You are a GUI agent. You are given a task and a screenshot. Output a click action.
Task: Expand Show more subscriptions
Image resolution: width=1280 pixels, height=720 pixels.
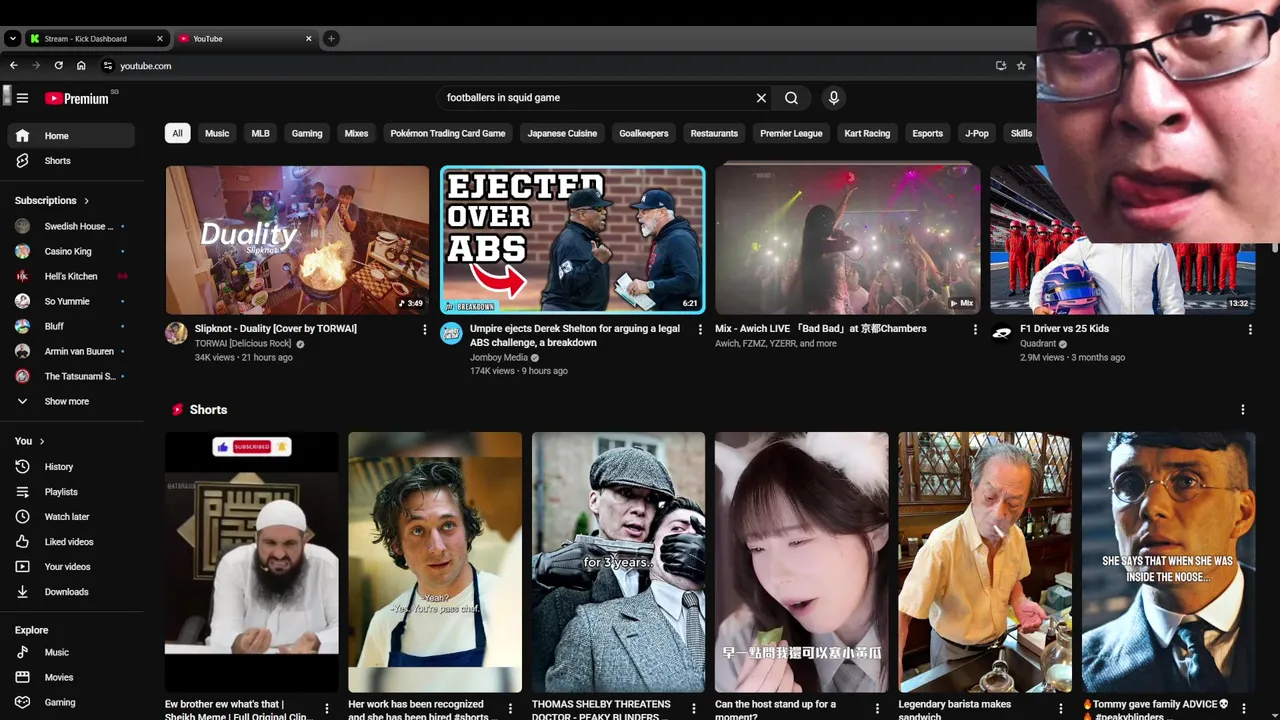pyautogui.click(x=70, y=402)
